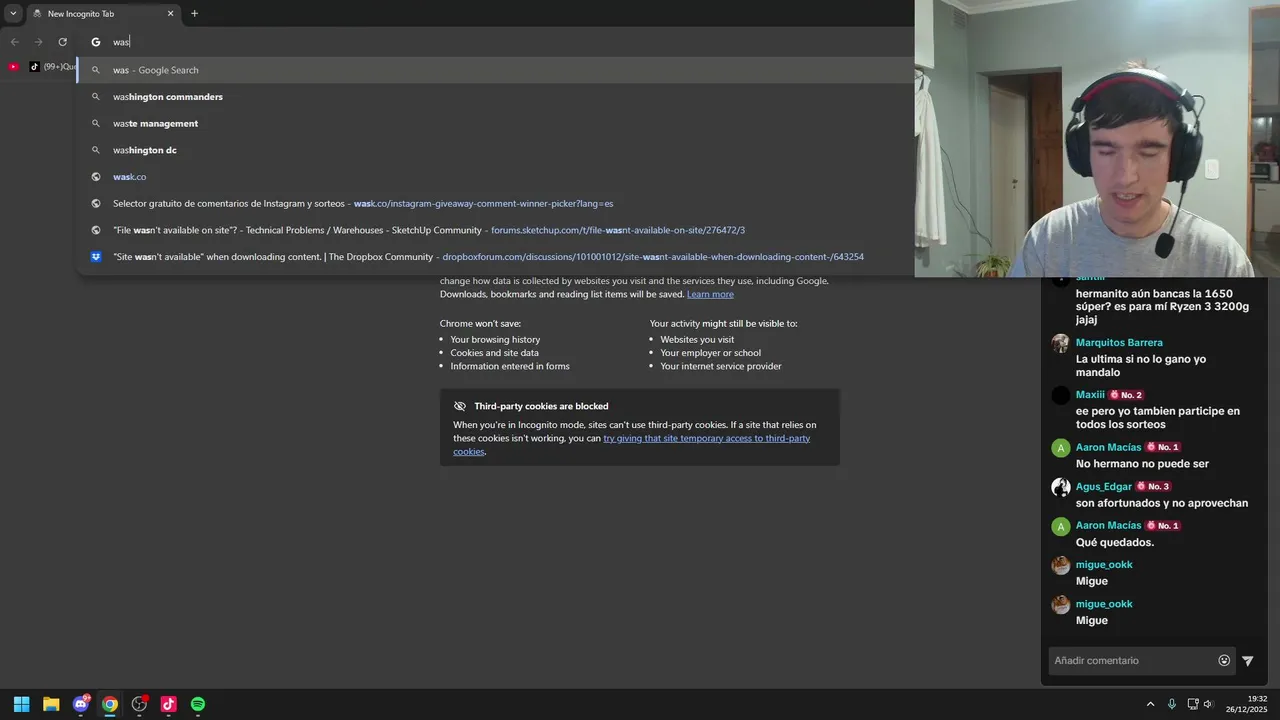Select the New Incognito Tab
1280x720 pixels.
(102, 14)
